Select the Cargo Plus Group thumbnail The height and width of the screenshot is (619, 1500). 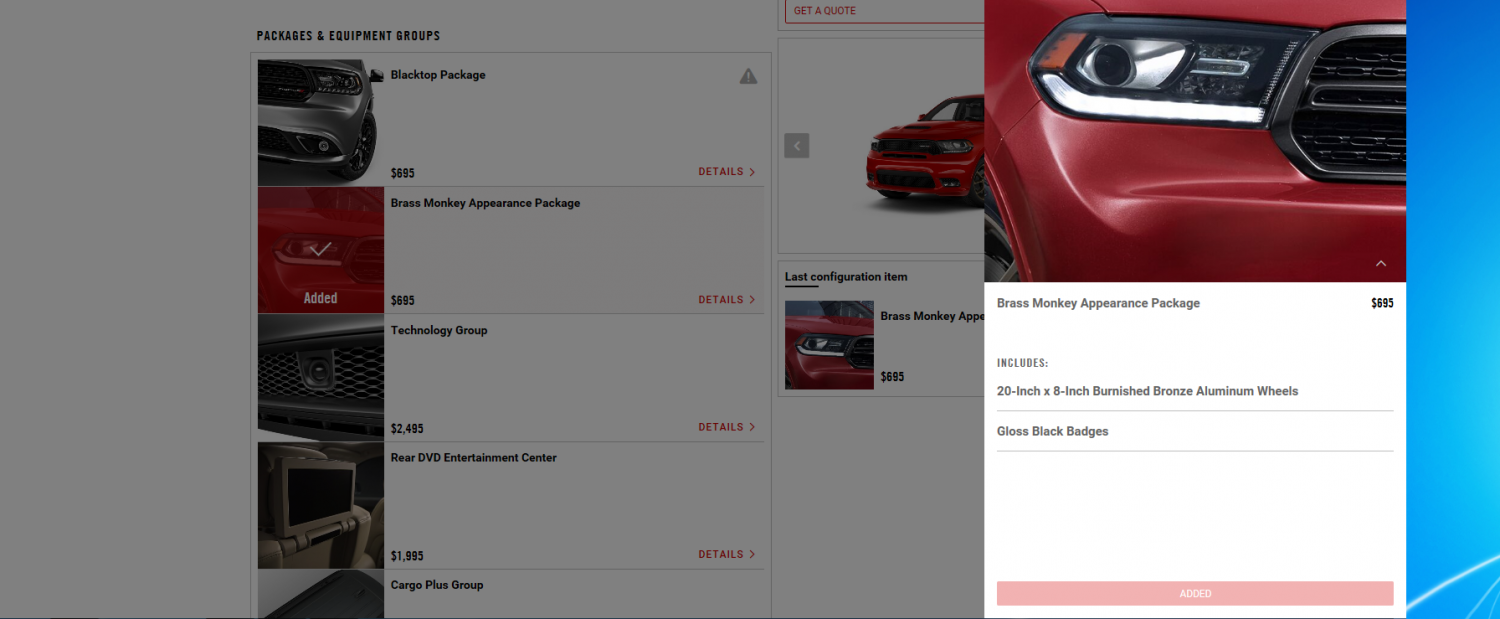pyautogui.click(x=321, y=594)
